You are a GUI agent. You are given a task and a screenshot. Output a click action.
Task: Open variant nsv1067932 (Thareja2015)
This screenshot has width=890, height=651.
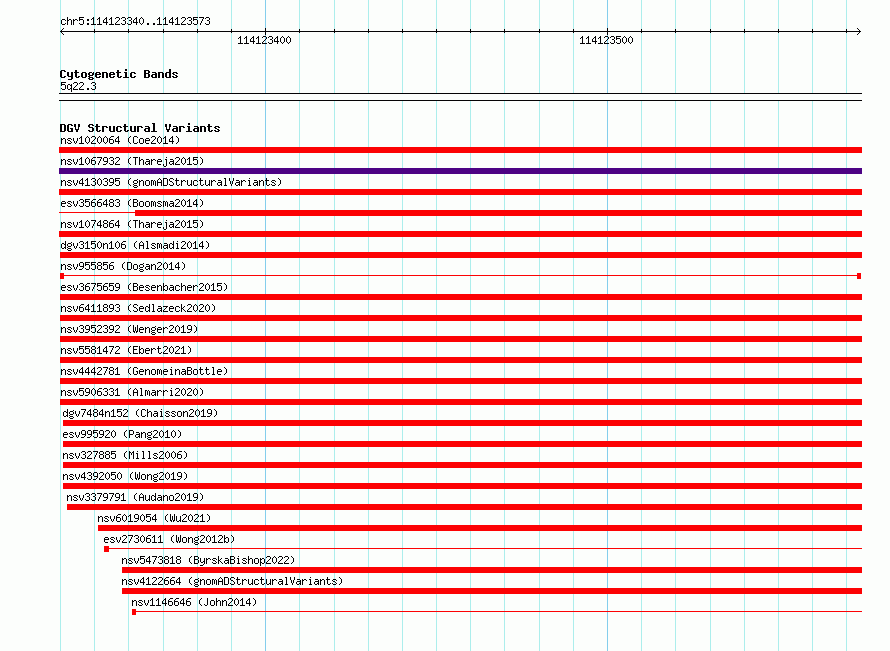point(132,161)
